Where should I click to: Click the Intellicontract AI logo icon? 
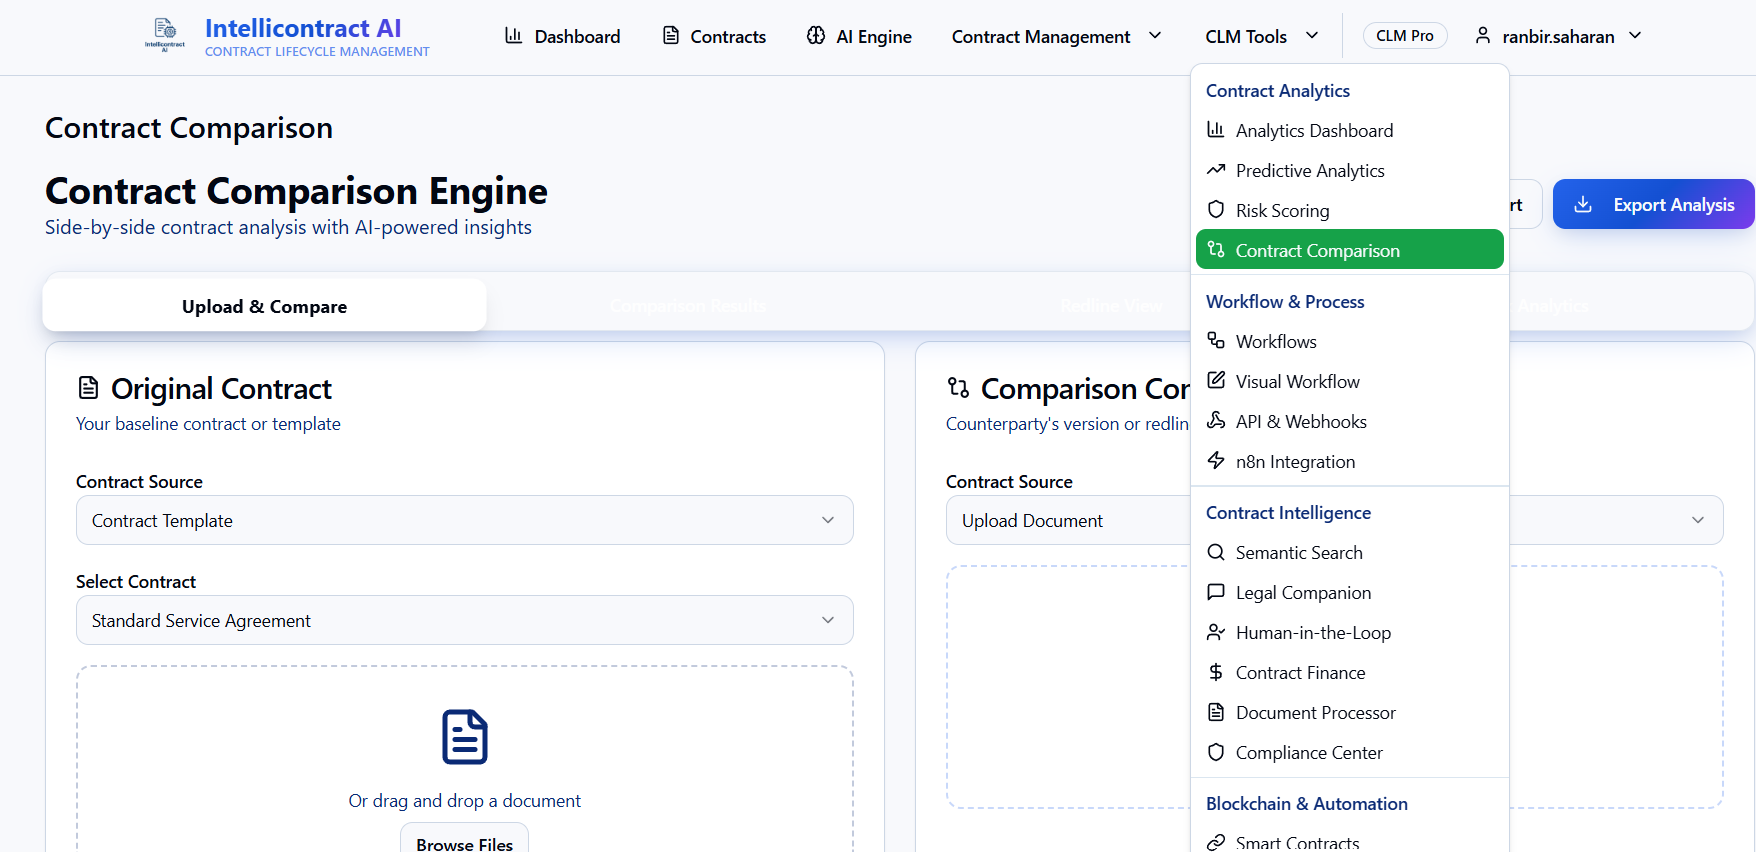pos(165,34)
